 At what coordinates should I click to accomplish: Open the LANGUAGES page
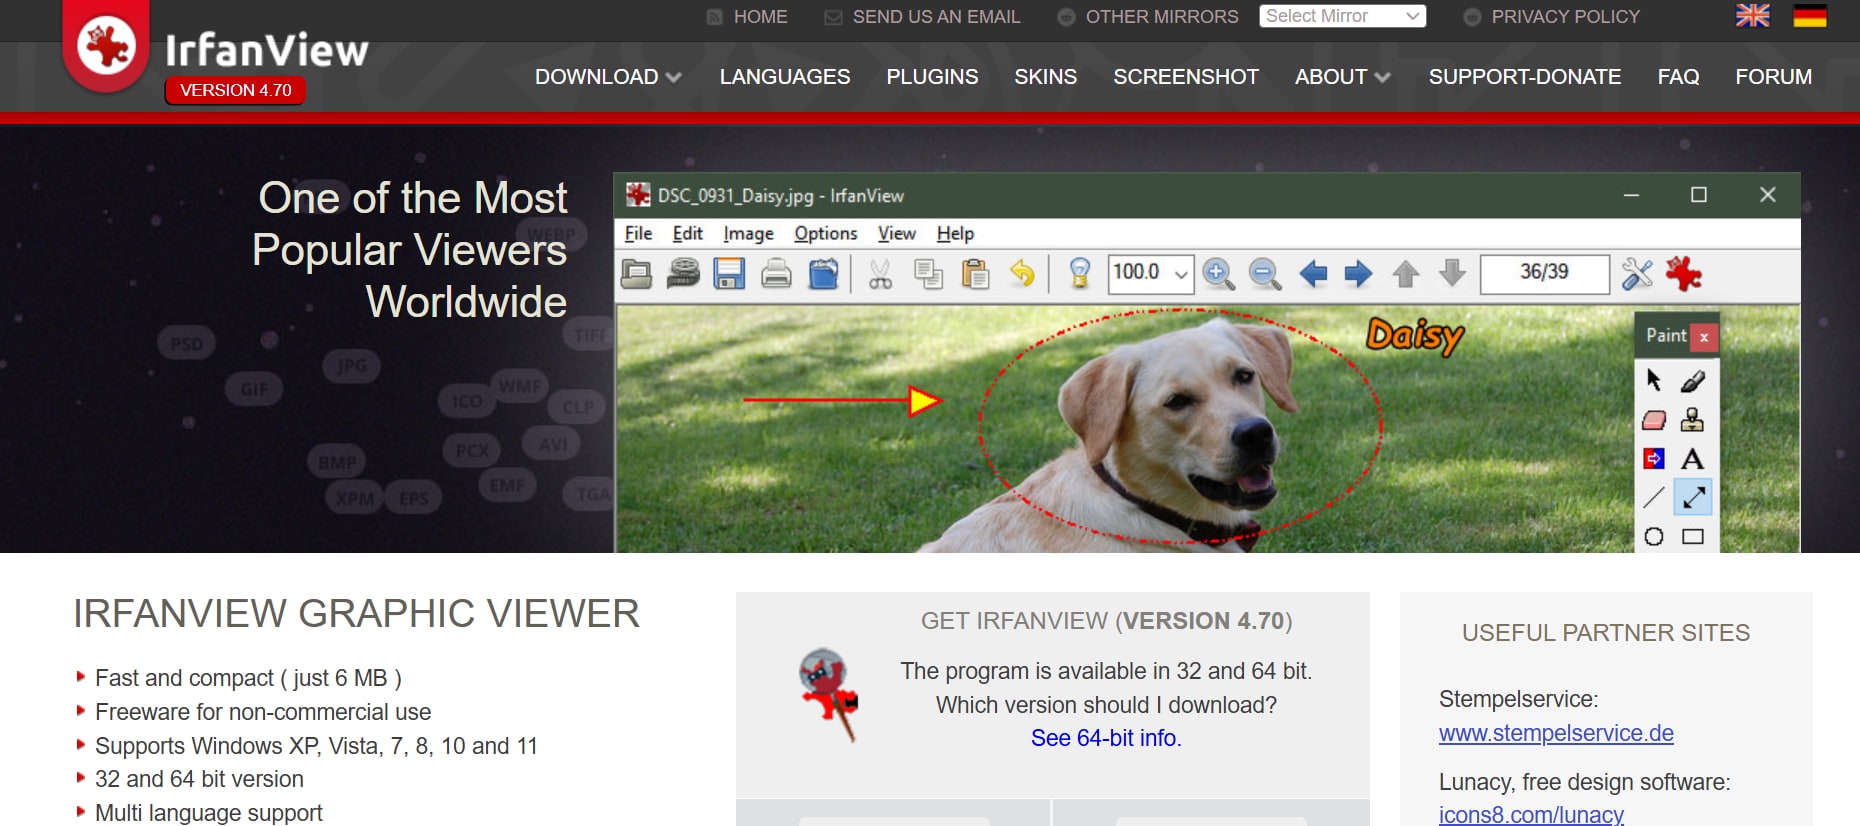pyautogui.click(x=785, y=77)
